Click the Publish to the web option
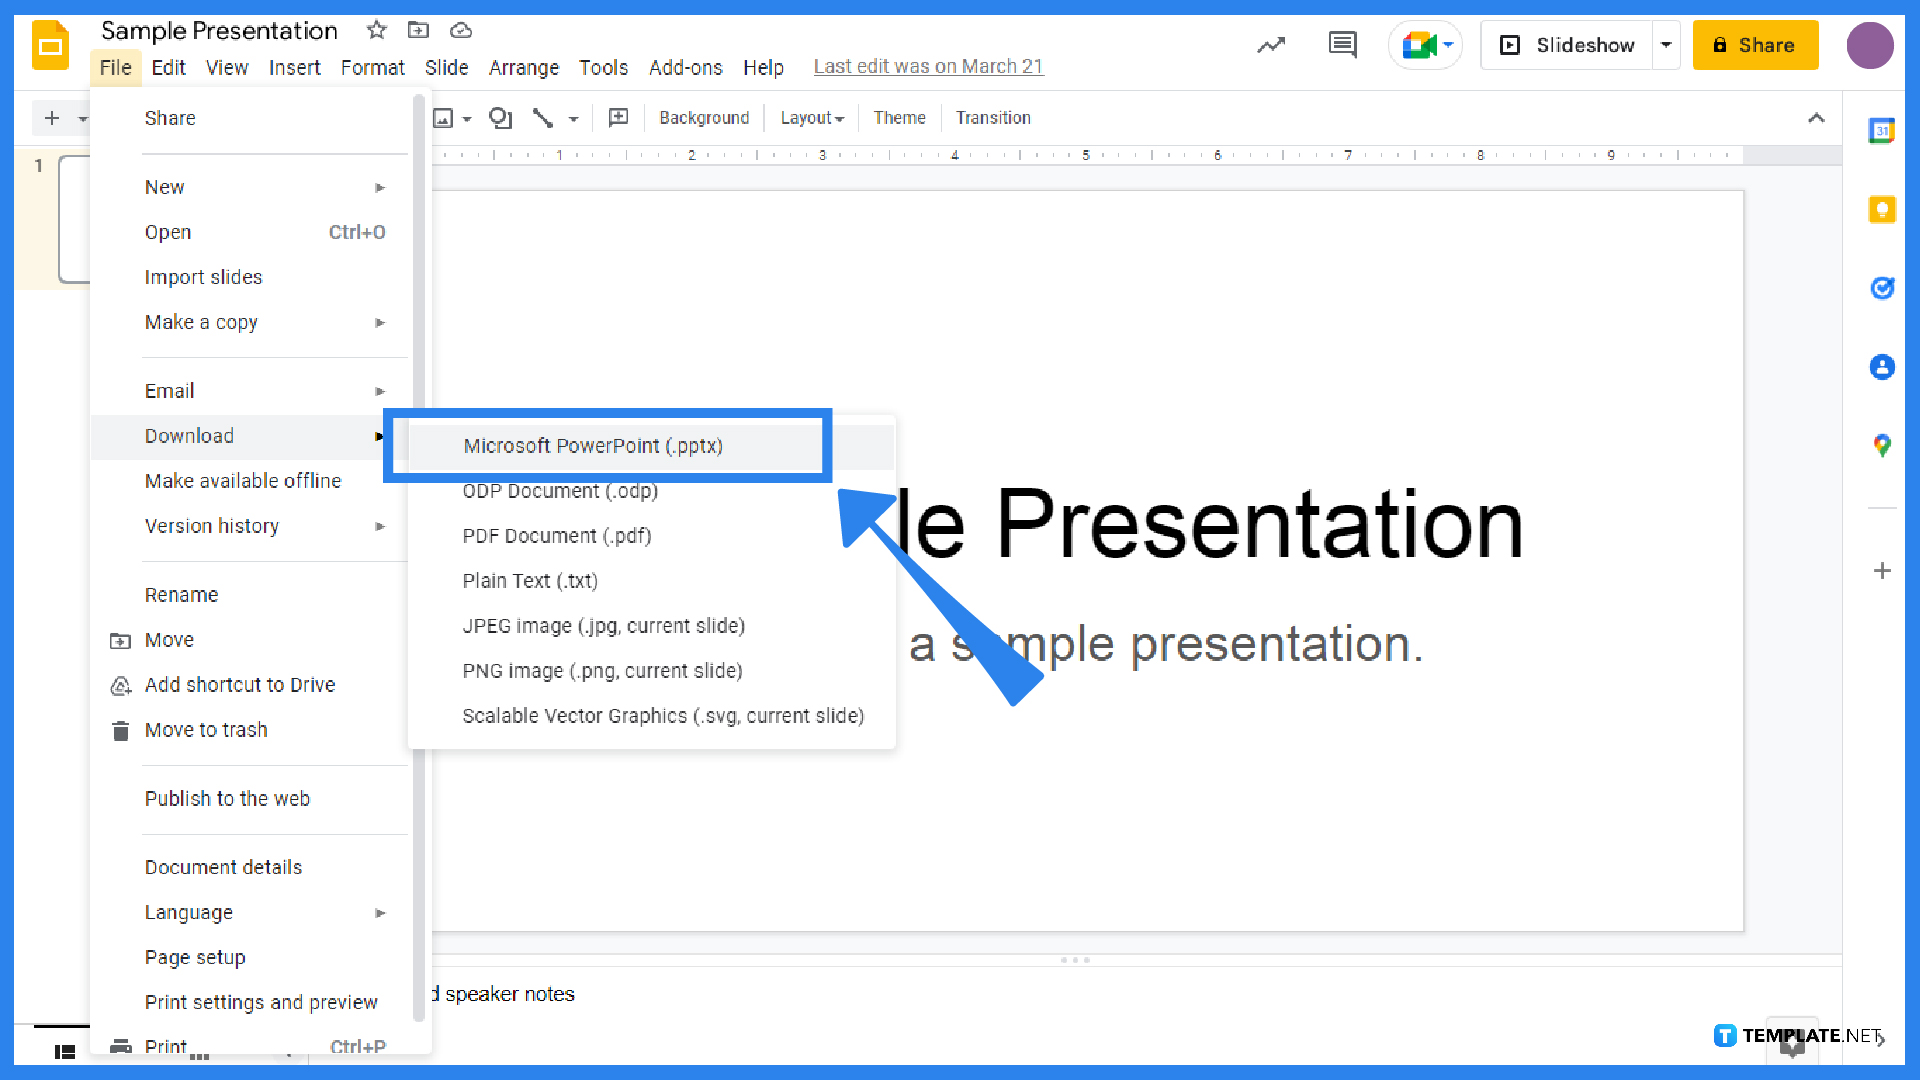Viewport: 1920px width, 1080px height. tap(227, 798)
